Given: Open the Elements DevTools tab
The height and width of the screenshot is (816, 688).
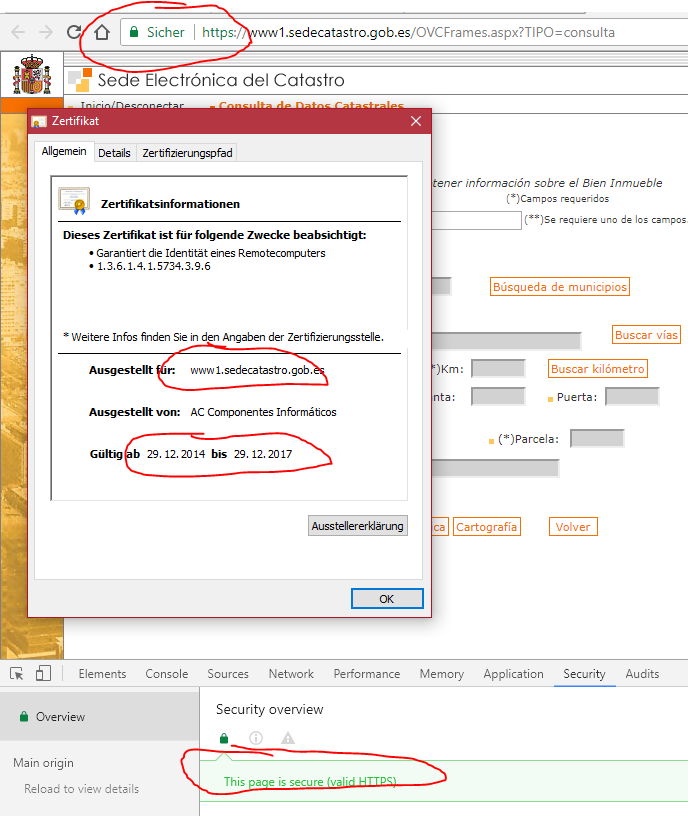Looking at the screenshot, I should 103,674.
